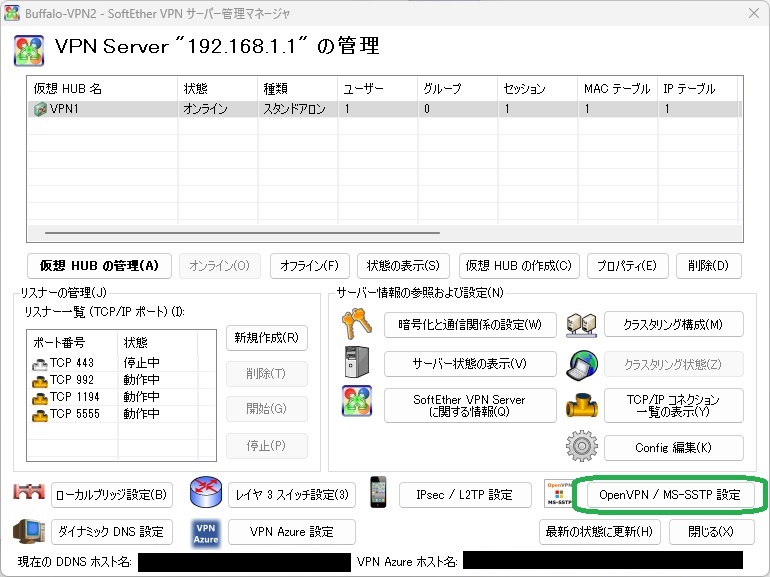Open プロパティ(E) for the hub
Screen dimensions: 770x577
click(628, 266)
